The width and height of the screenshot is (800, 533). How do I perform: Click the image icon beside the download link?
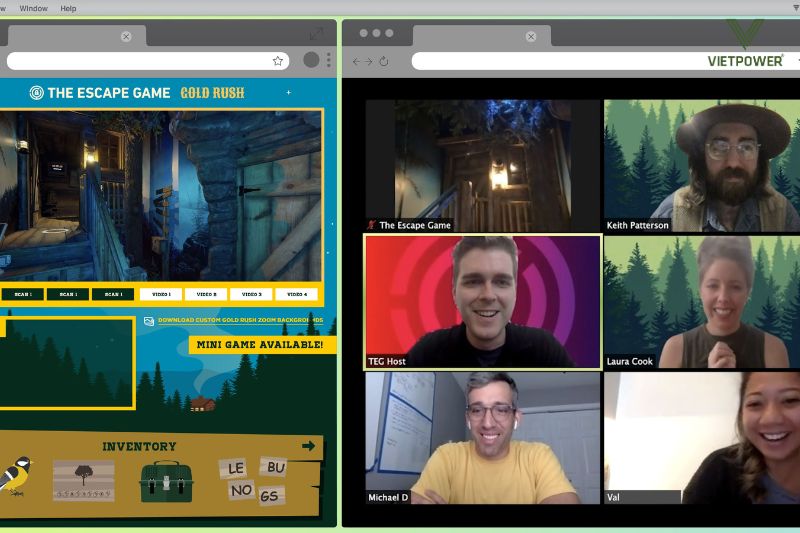(148, 321)
